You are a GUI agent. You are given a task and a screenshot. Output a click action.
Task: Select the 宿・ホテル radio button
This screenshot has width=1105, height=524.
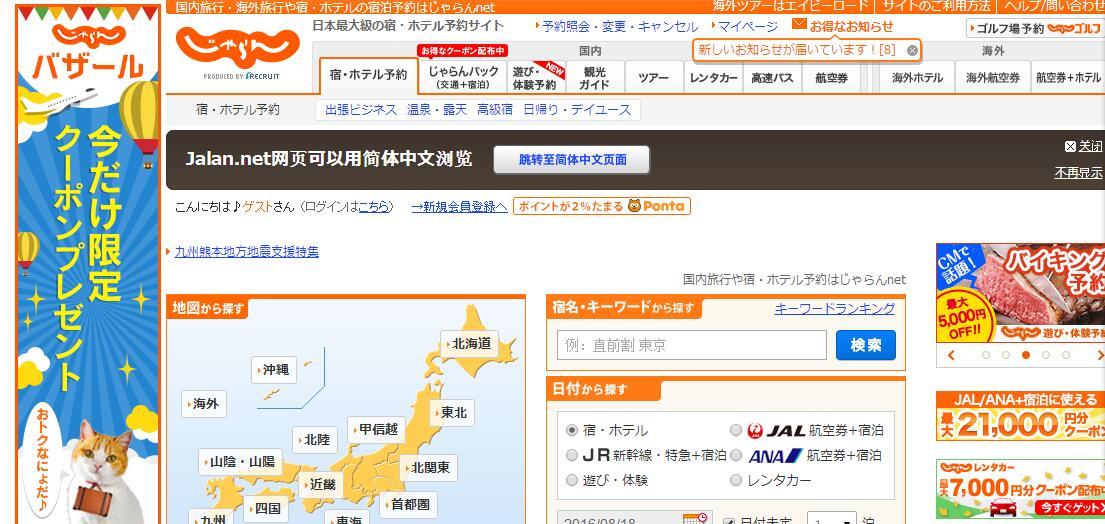point(572,430)
